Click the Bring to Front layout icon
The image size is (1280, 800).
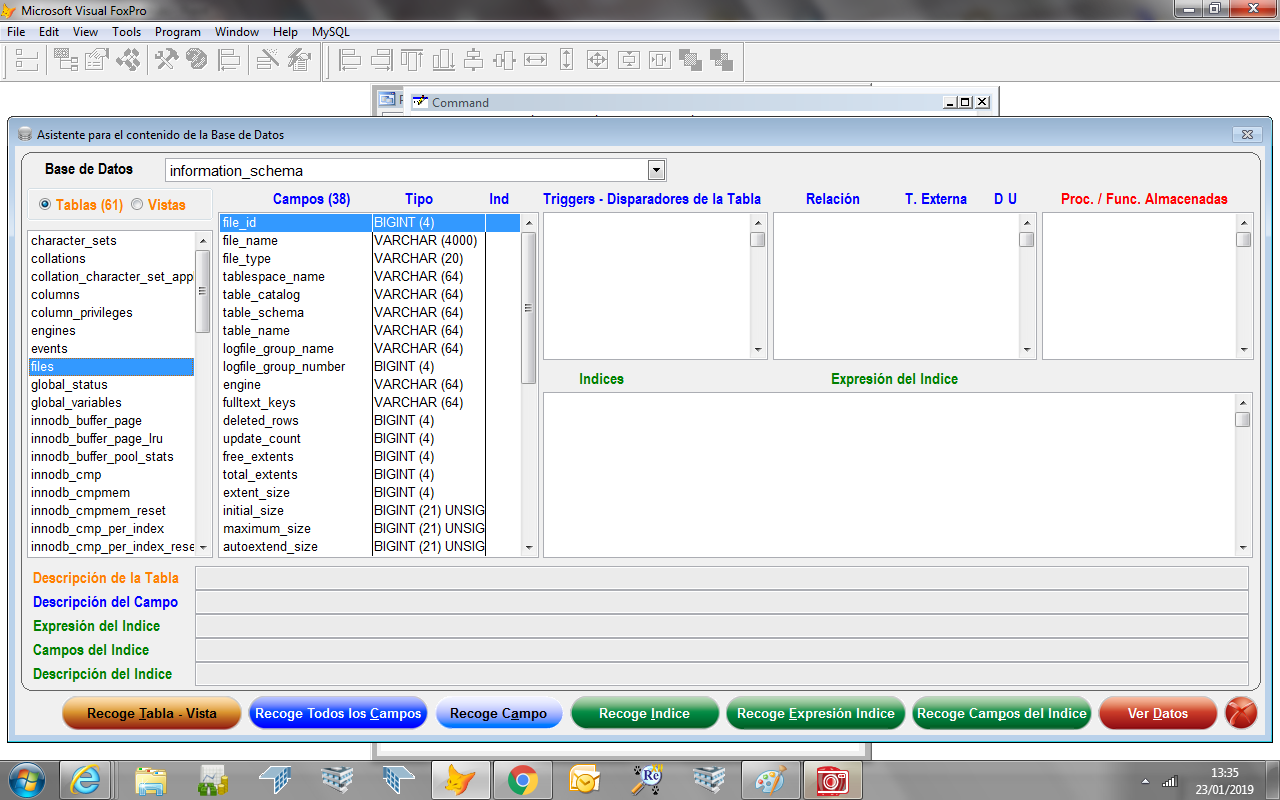click(690, 60)
